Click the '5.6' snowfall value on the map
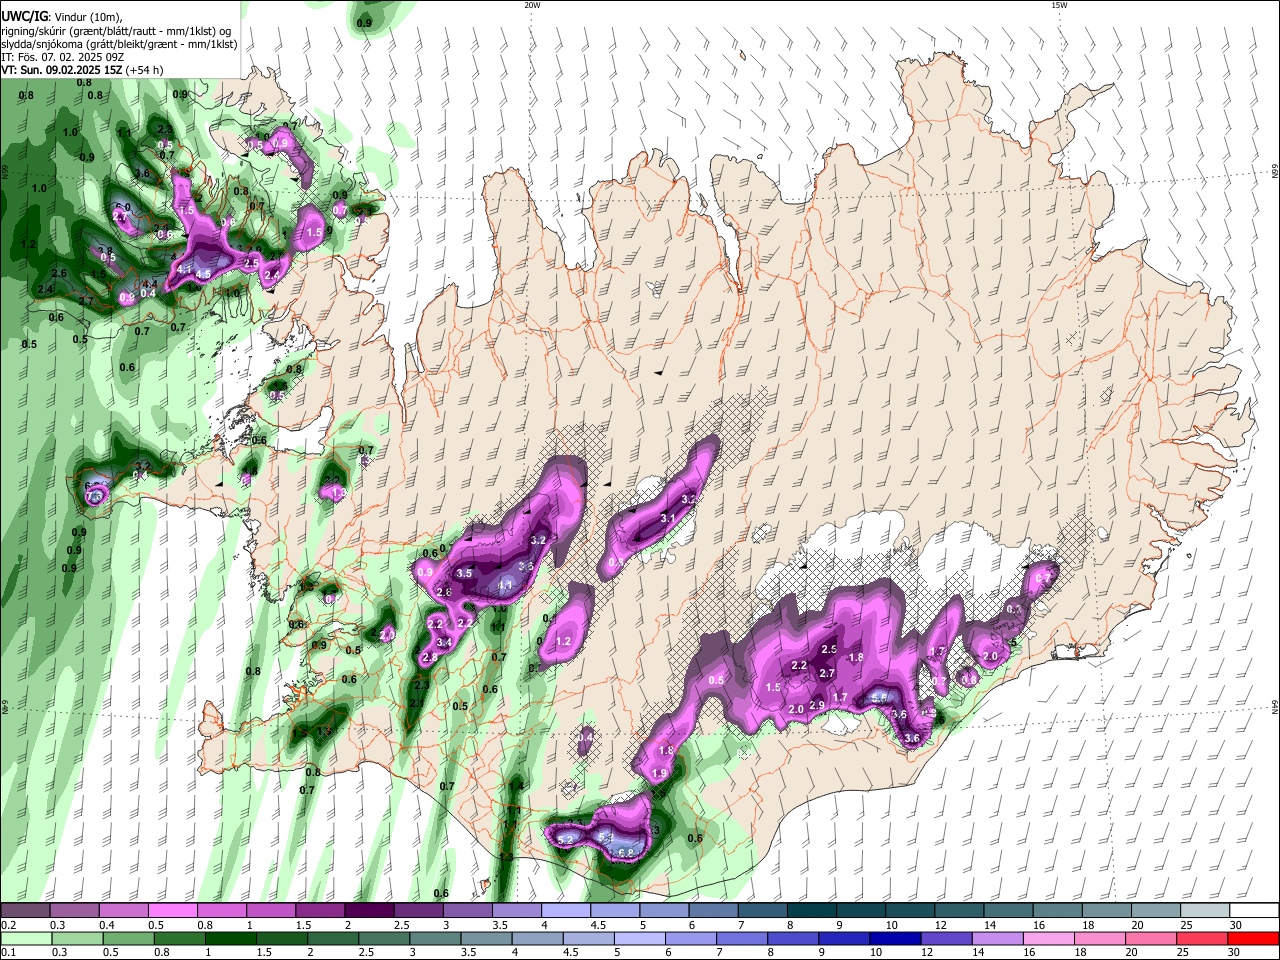This screenshot has width=1280, height=960. point(880,697)
